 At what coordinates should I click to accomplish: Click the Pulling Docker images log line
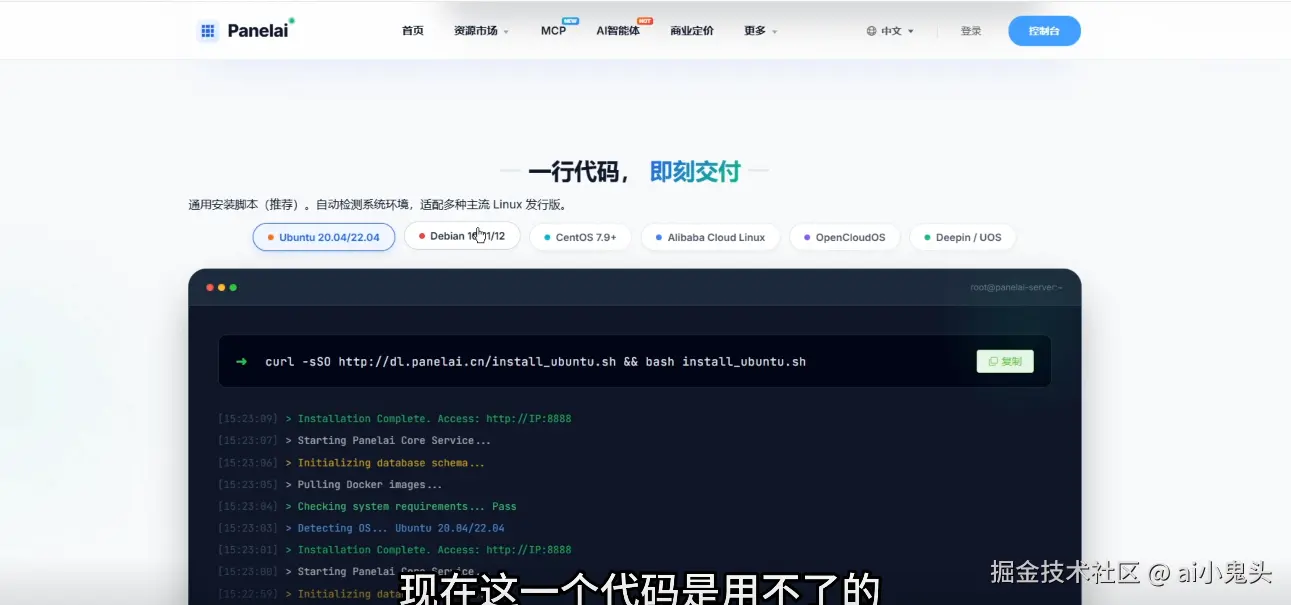tap(330, 485)
